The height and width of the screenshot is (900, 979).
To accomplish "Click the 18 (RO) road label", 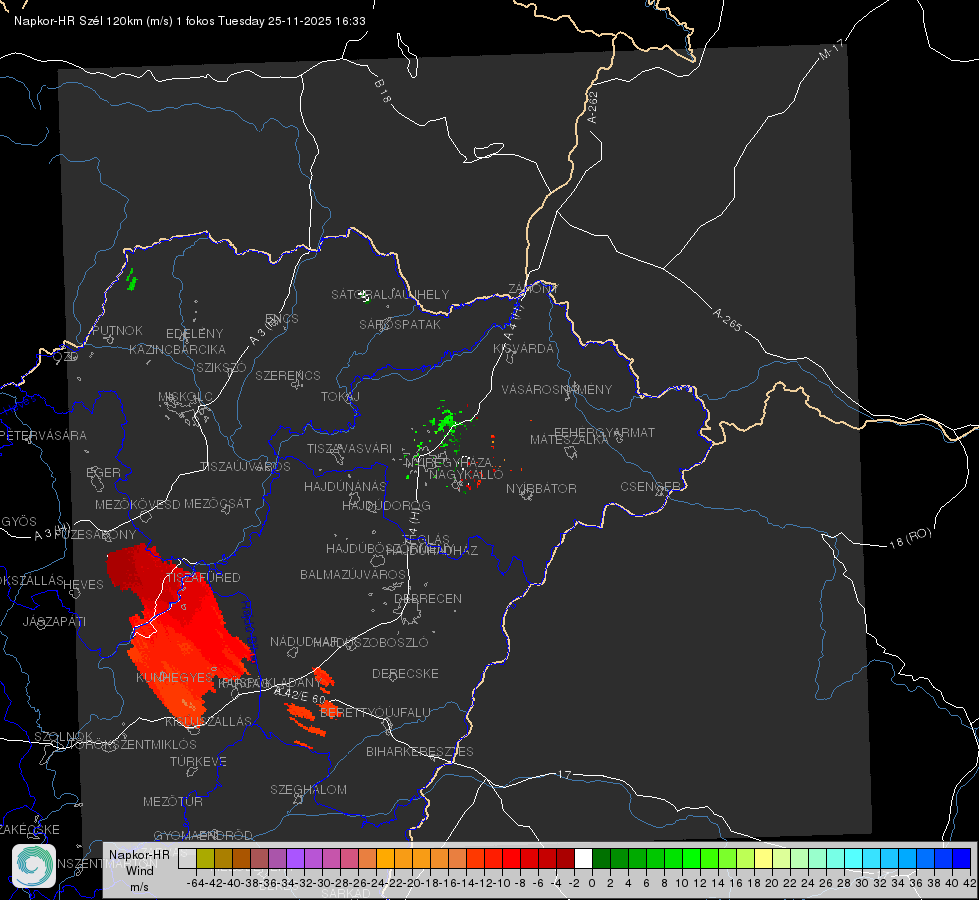I will pos(910,538).
